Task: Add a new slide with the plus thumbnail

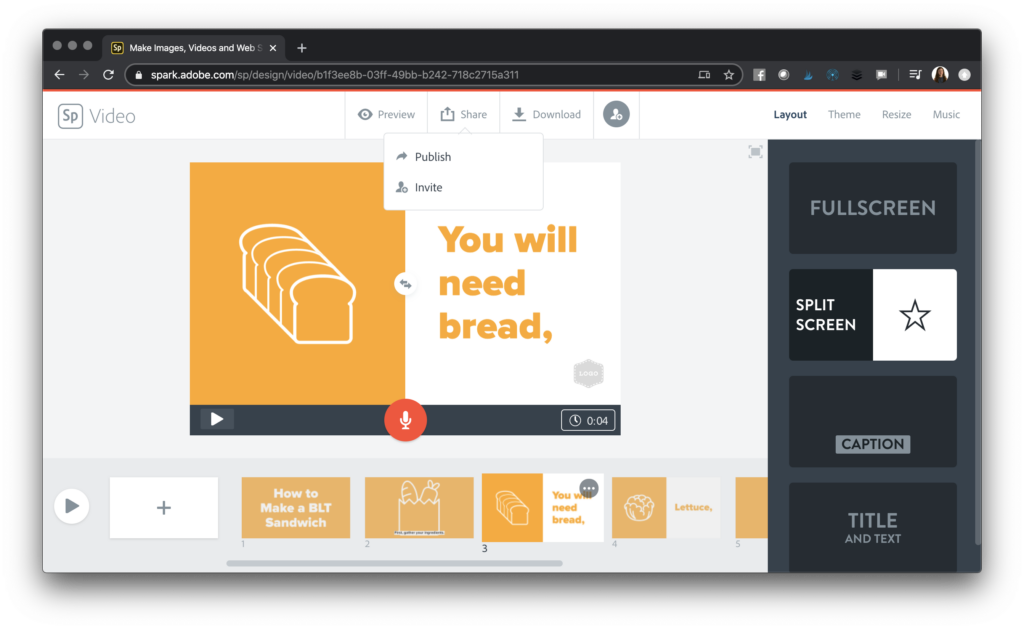Action: [x=163, y=507]
